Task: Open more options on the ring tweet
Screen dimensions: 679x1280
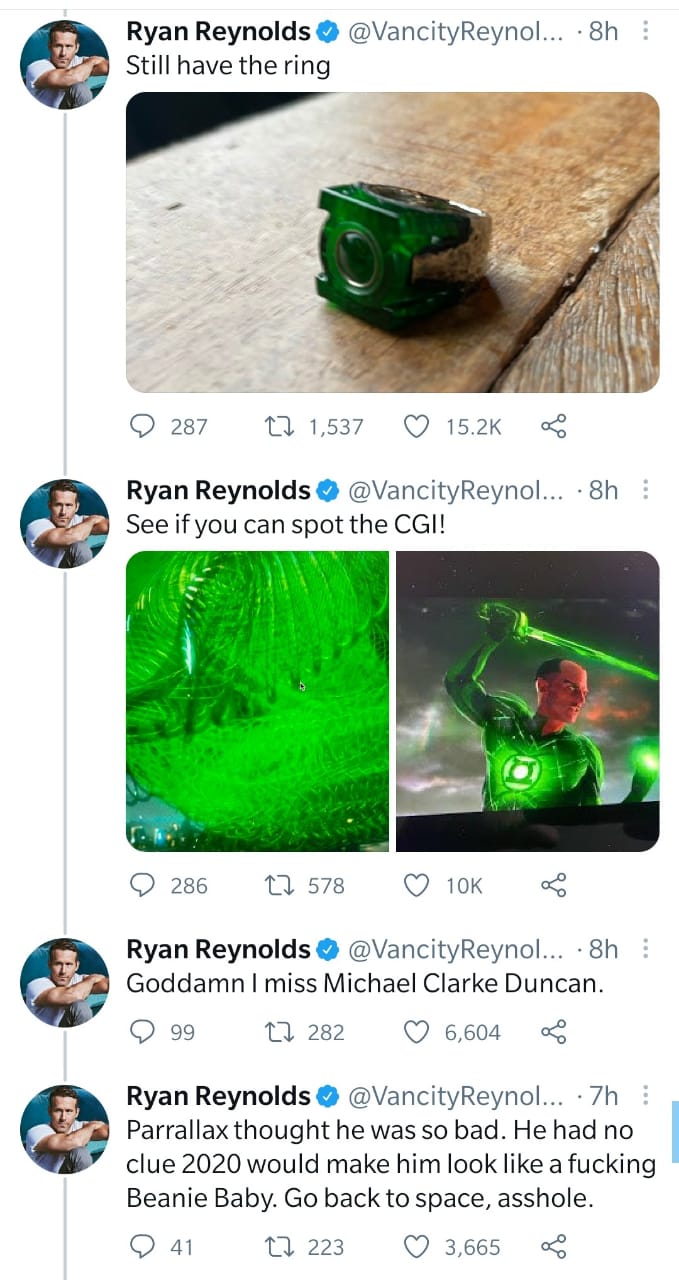Action: click(645, 32)
